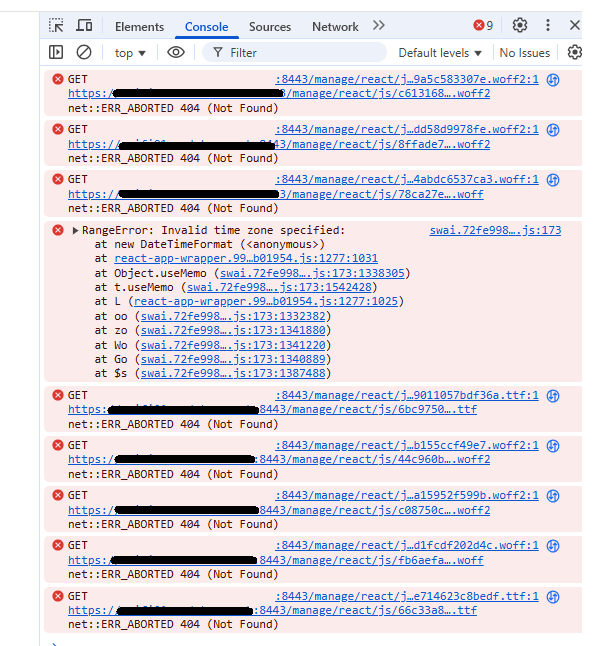
Task: Switch to the Network tab
Action: (335, 27)
